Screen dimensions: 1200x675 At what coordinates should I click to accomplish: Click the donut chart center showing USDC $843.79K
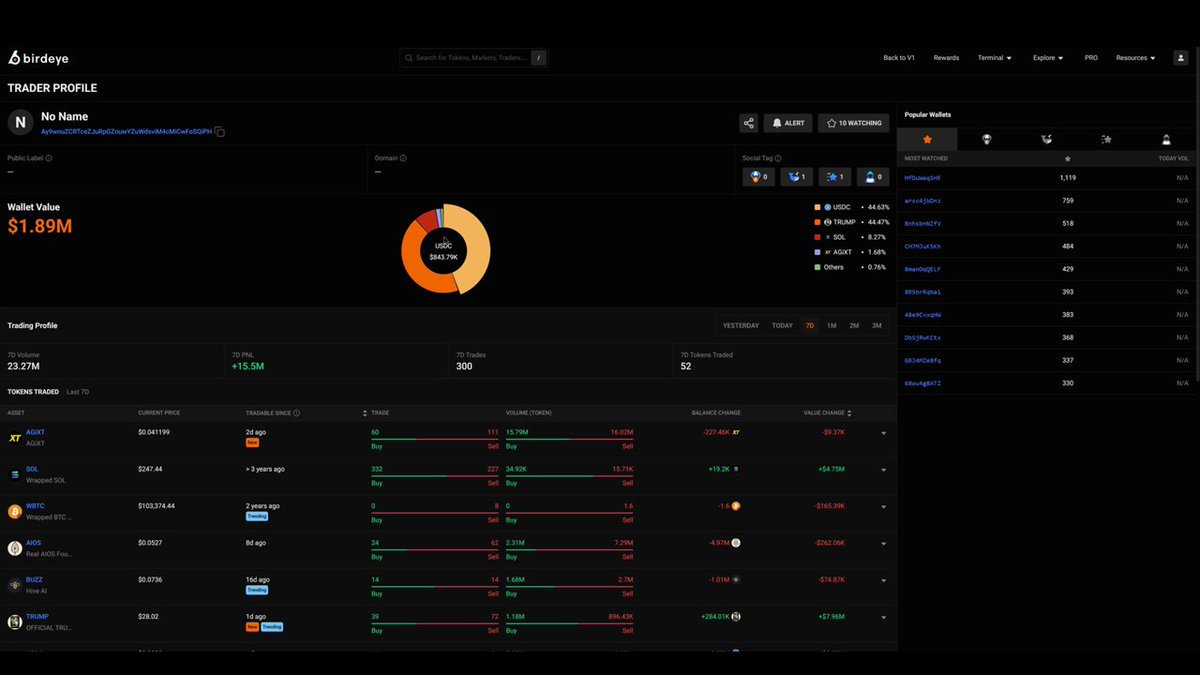pyautogui.click(x=444, y=251)
